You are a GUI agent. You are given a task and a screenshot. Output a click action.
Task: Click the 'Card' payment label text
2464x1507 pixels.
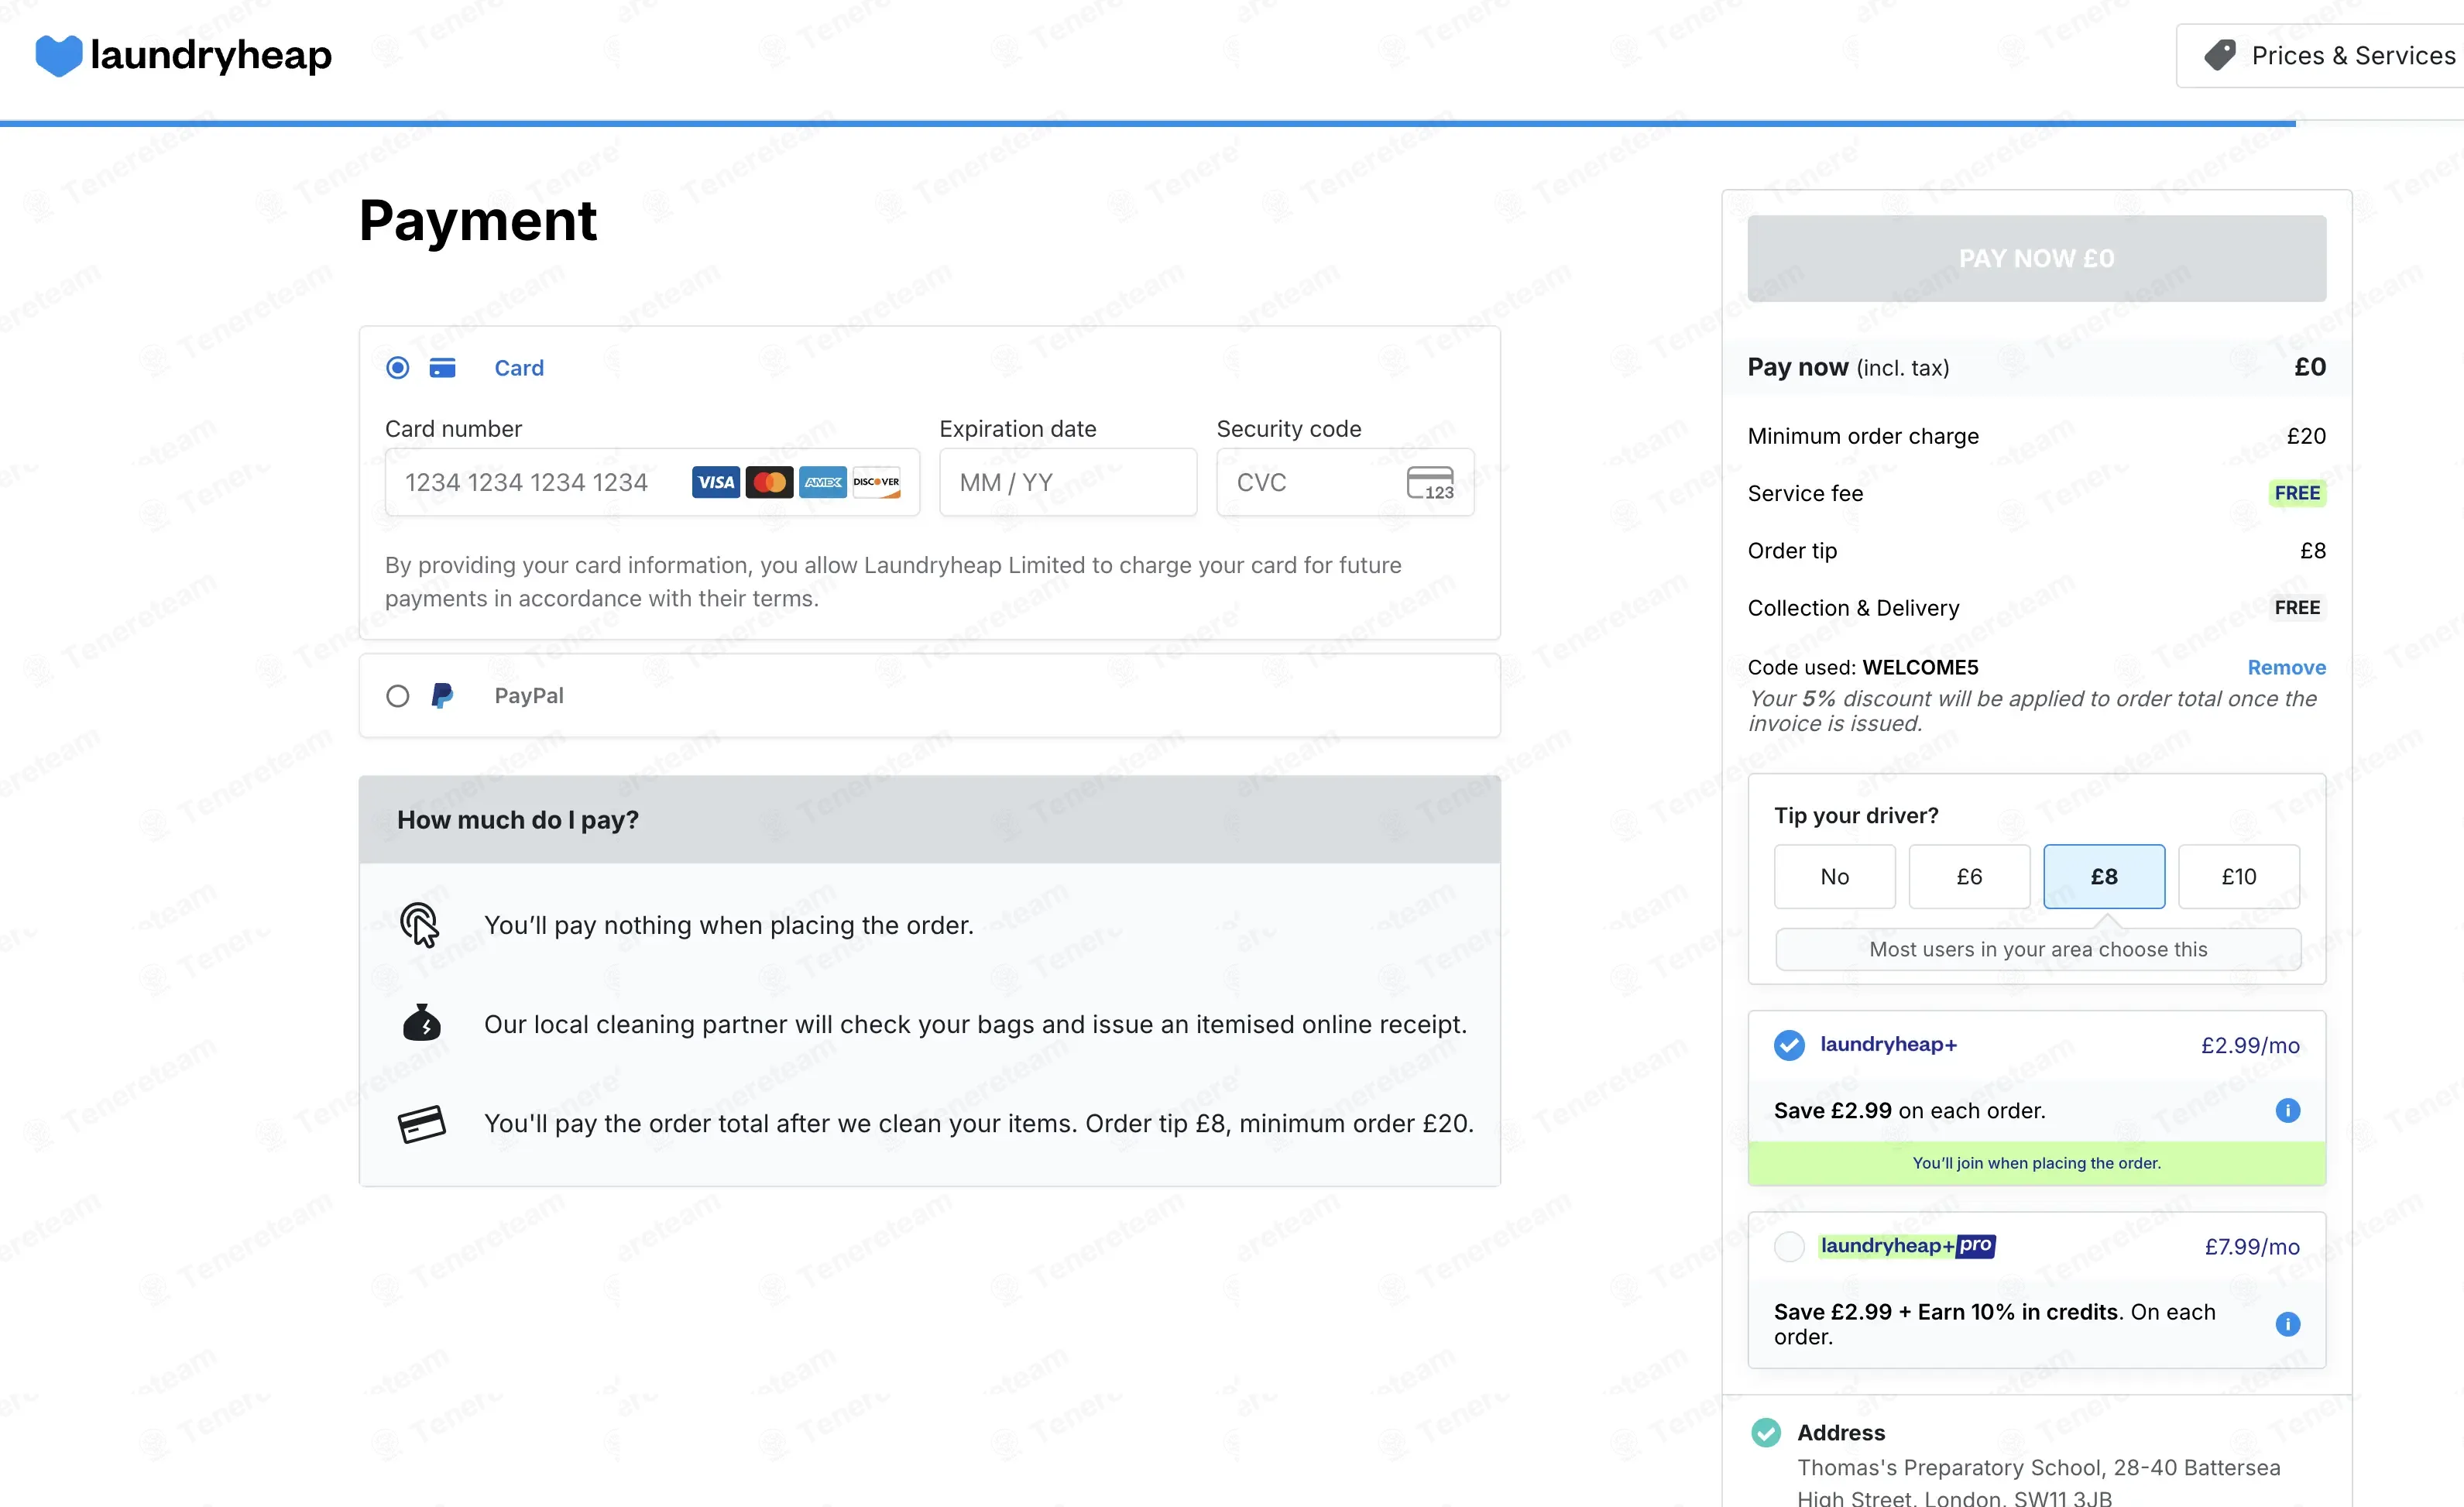519,368
